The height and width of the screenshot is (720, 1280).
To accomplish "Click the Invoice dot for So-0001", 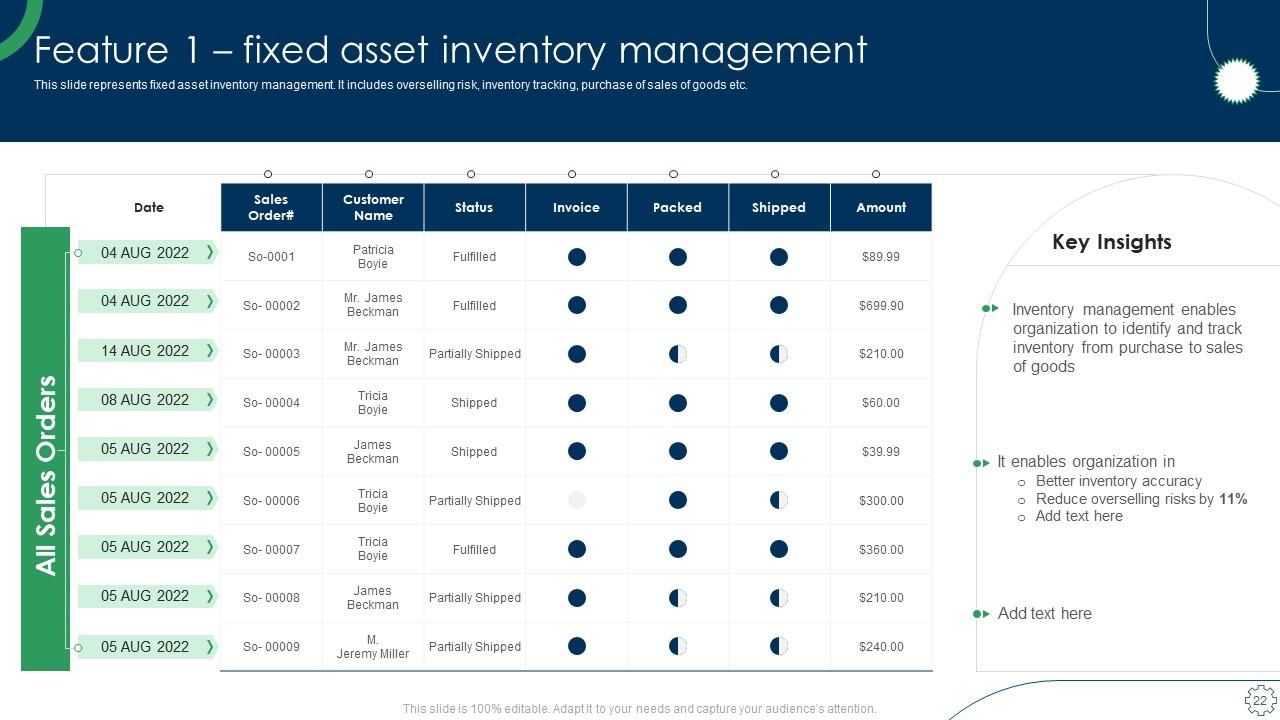I will (x=577, y=257).
